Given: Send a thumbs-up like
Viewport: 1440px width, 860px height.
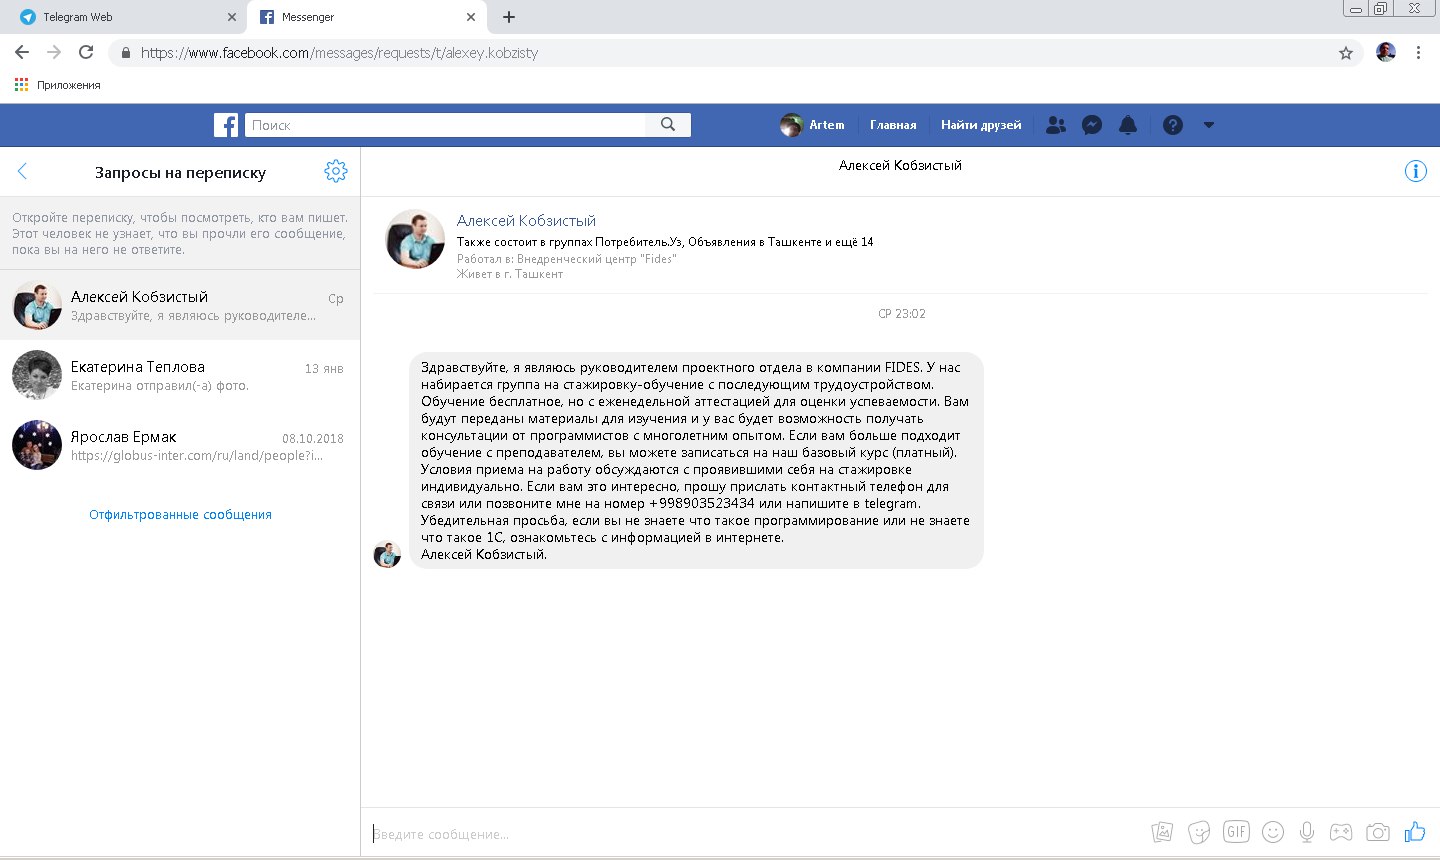Looking at the screenshot, I should (x=1414, y=832).
